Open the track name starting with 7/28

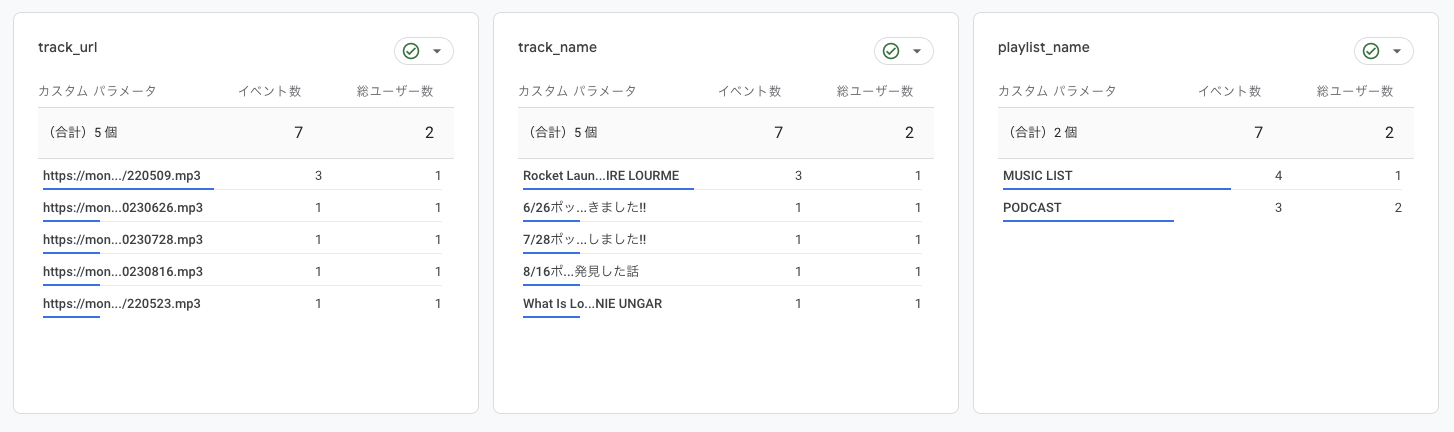click(x=585, y=240)
